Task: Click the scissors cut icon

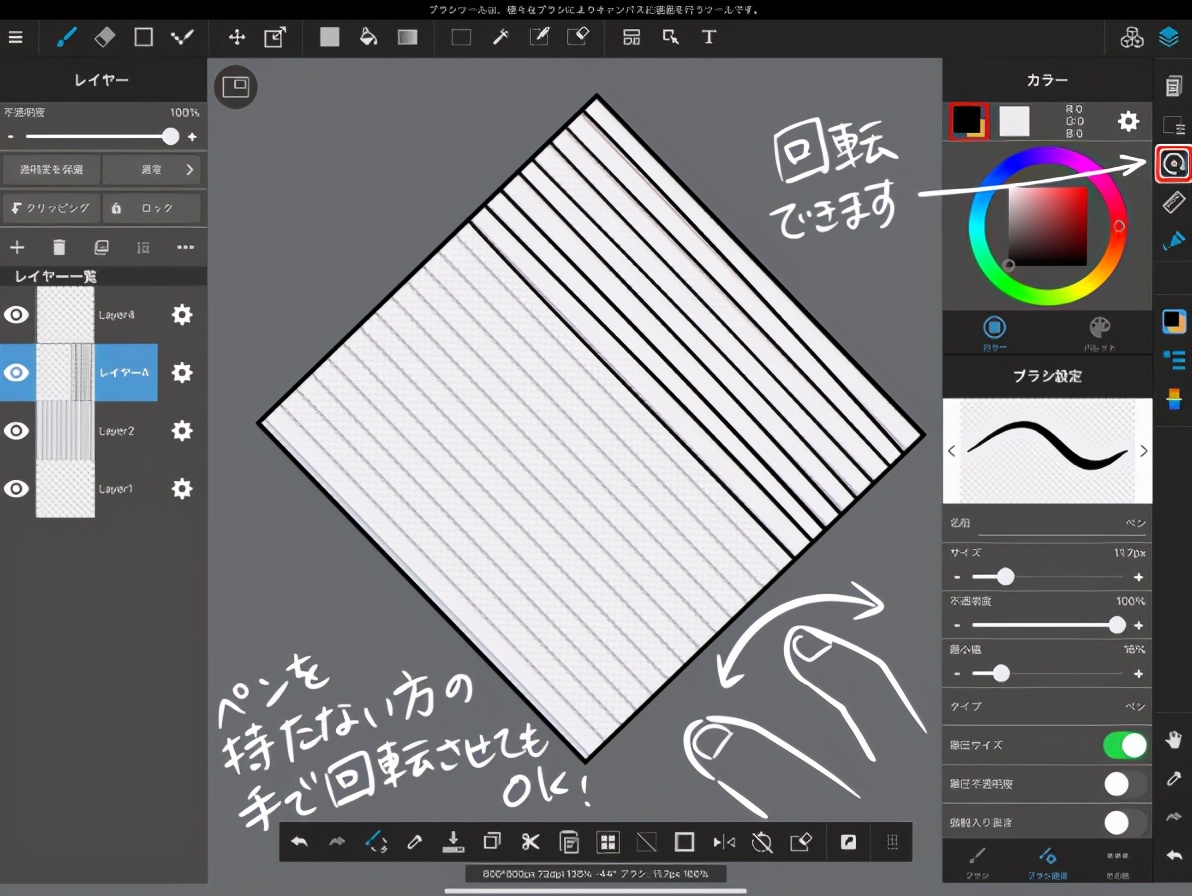Action: [530, 842]
